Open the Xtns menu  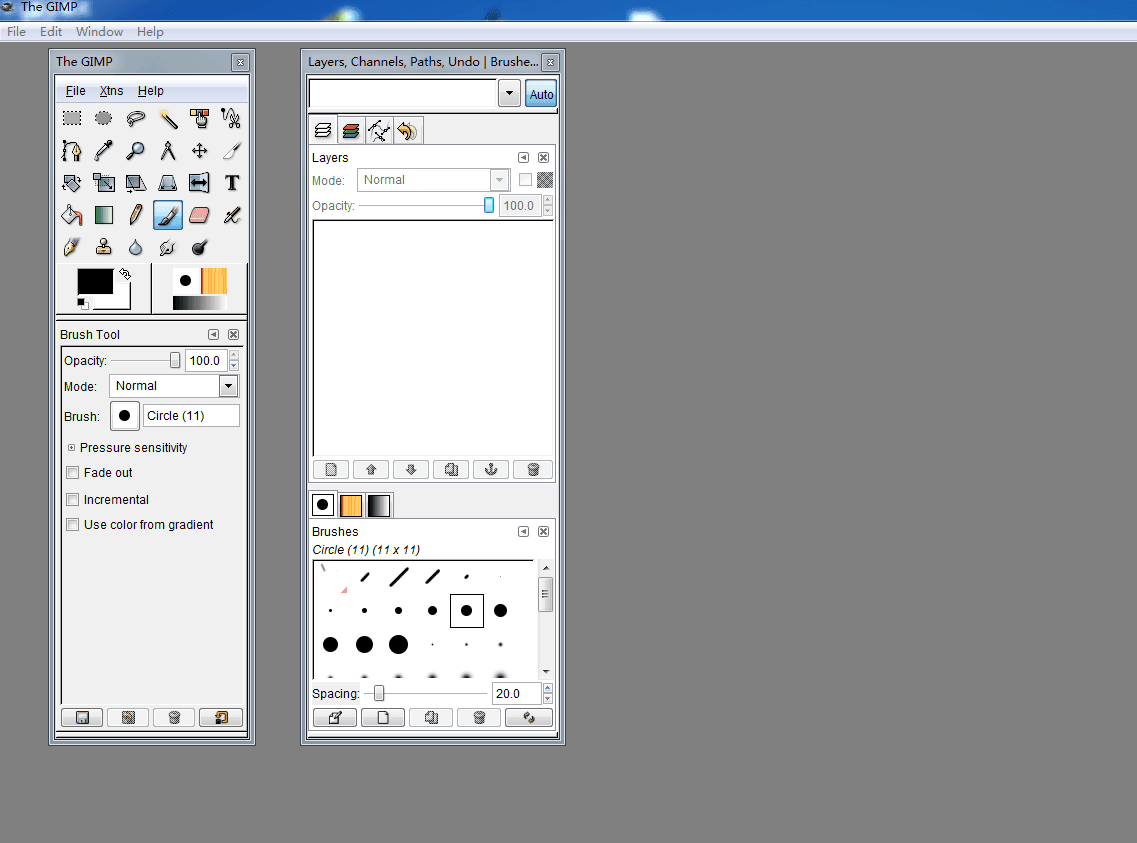111,91
